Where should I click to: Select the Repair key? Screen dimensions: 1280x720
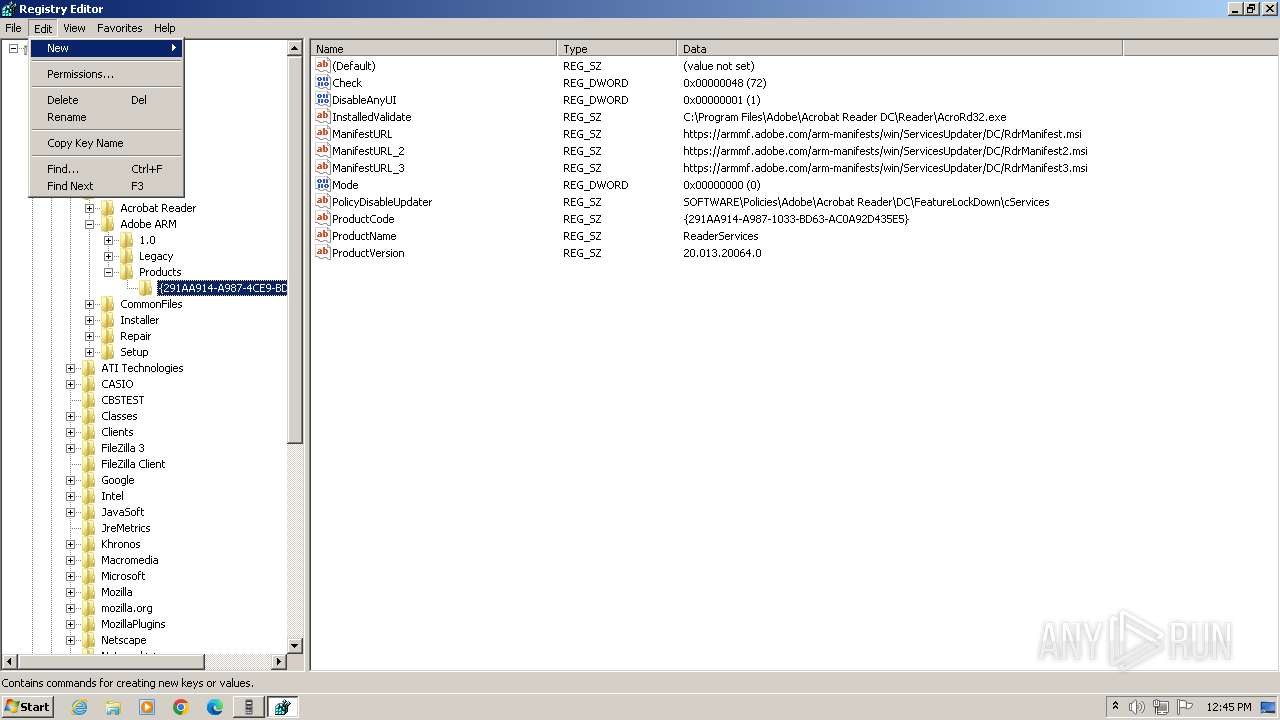tap(135, 336)
